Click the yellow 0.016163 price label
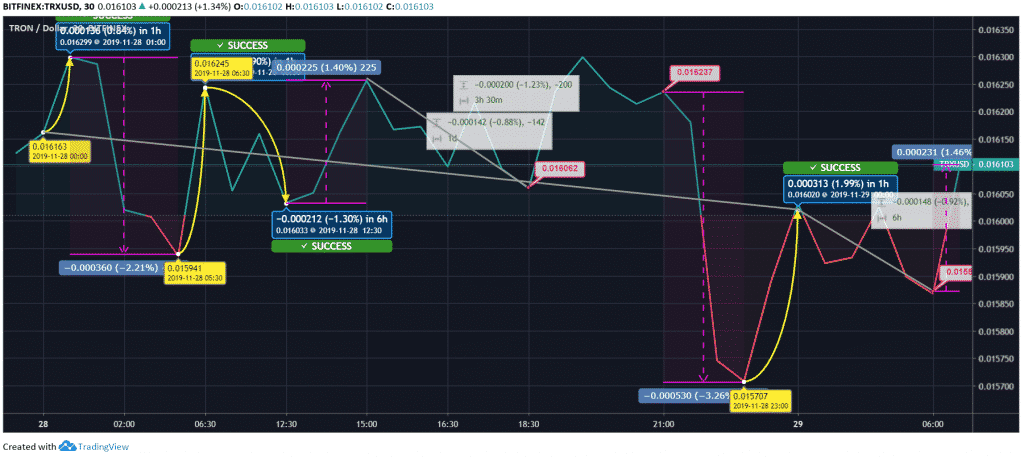Screen dimensions: 1024x459 coord(58,152)
